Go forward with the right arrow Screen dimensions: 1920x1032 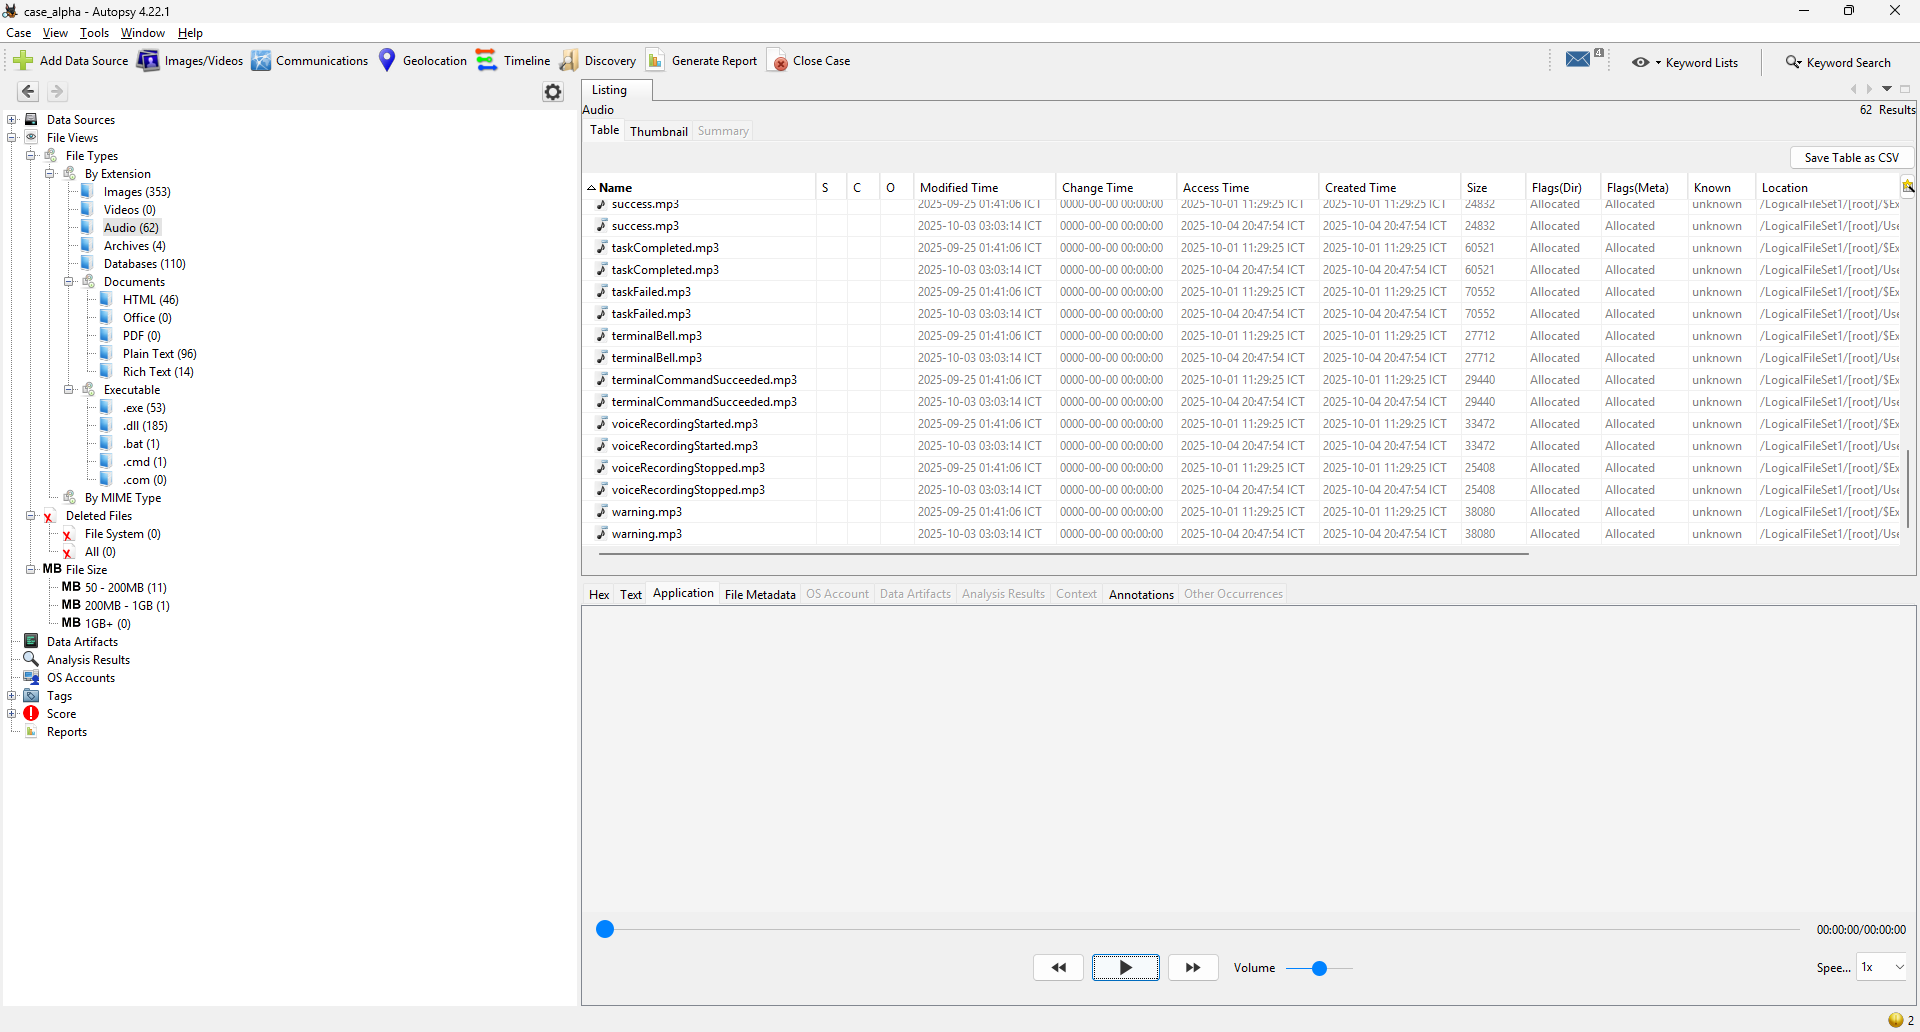tap(57, 92)
